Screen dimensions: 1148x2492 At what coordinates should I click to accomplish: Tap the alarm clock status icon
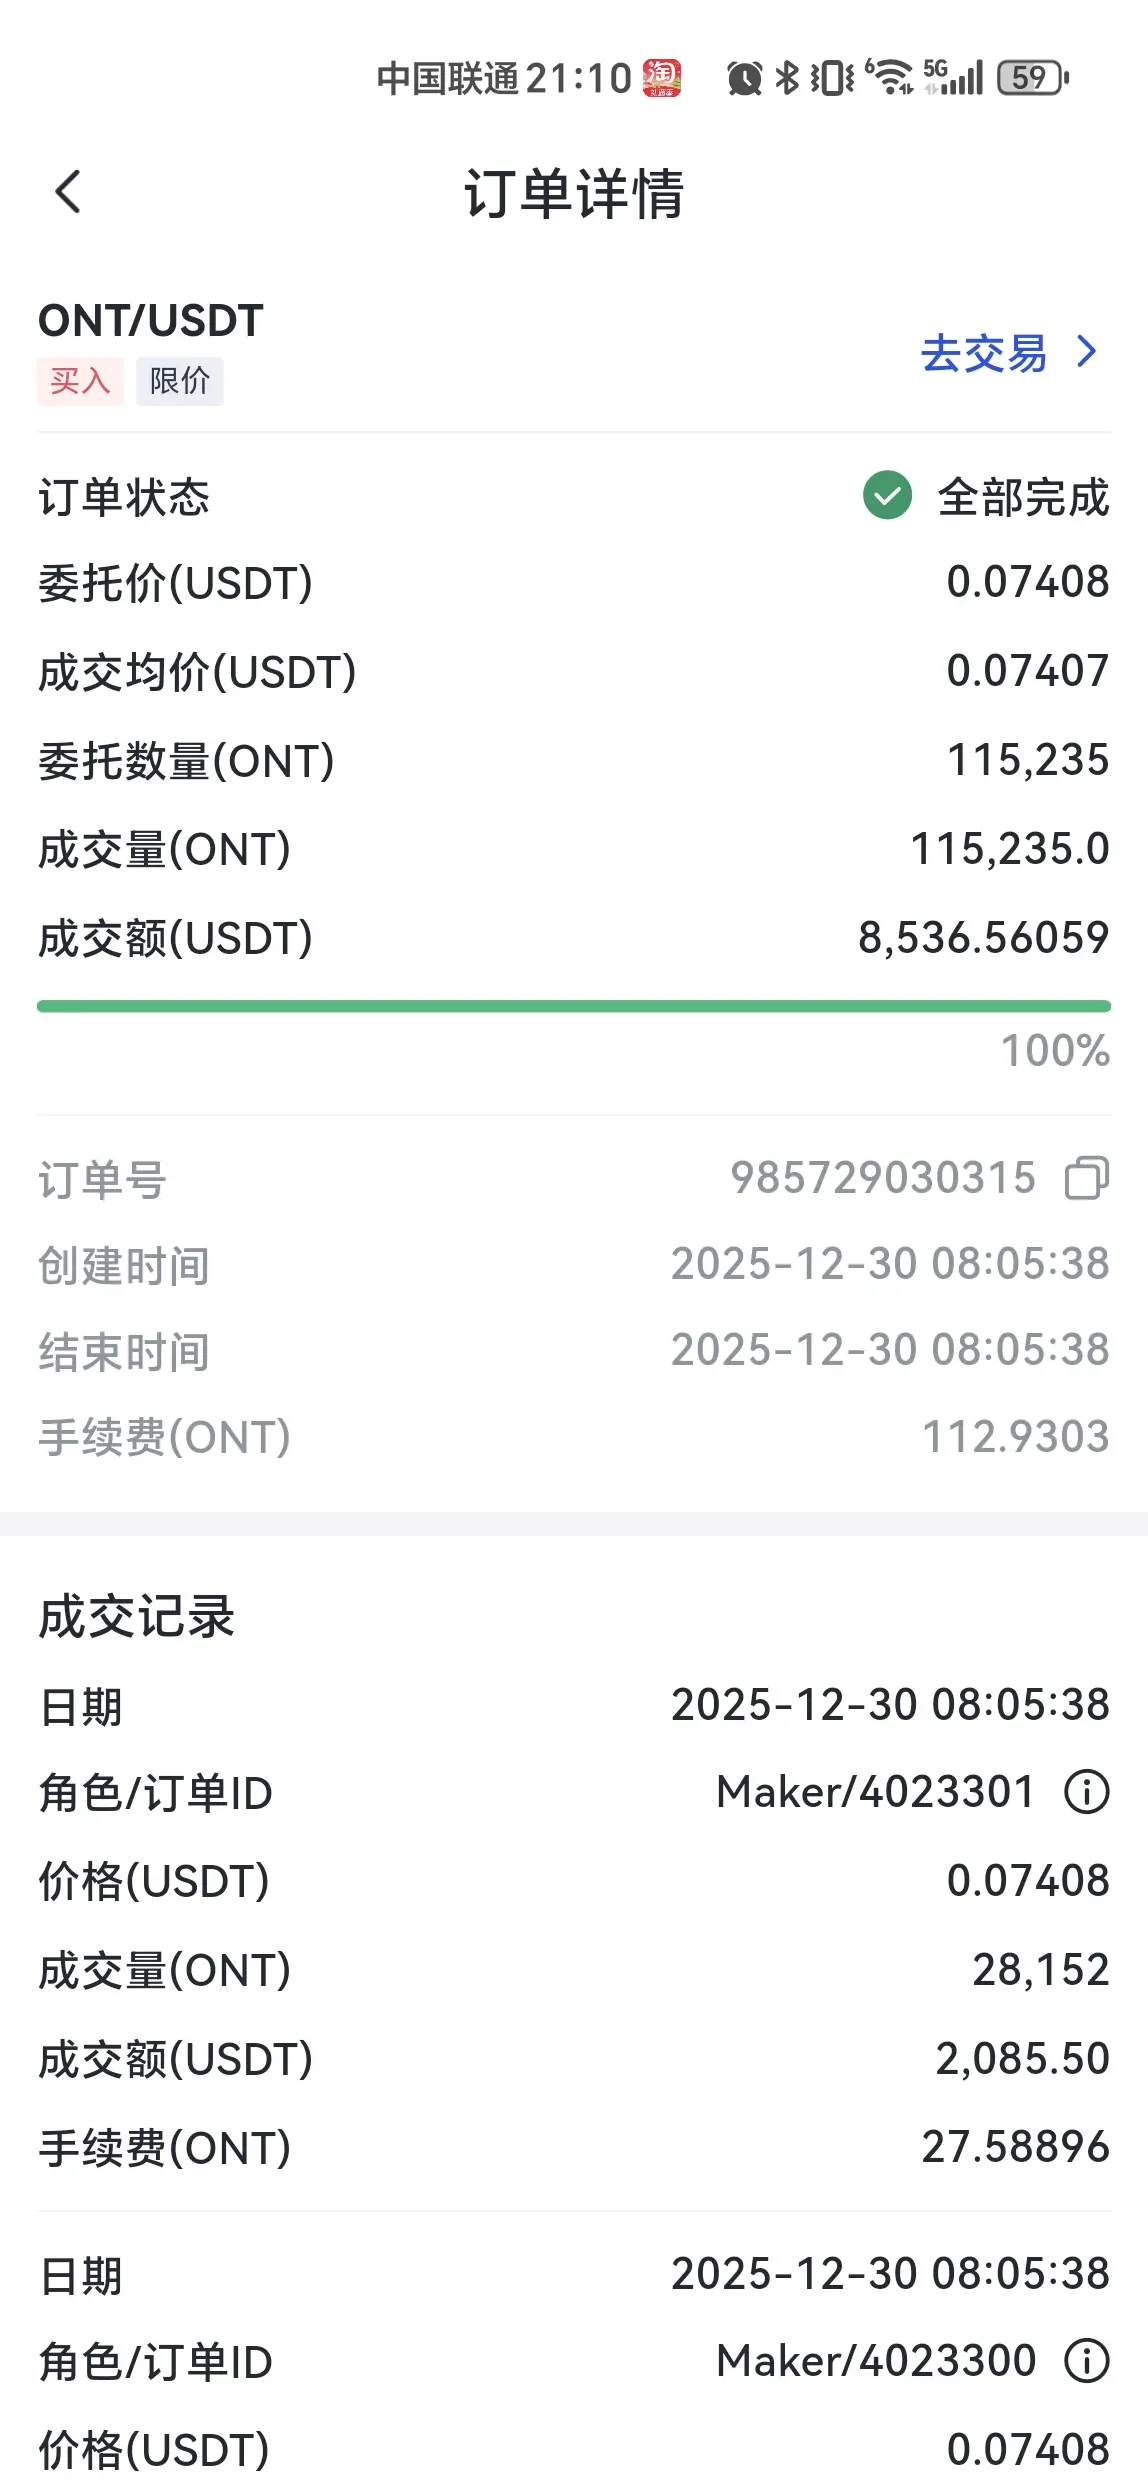coord(745,78)
